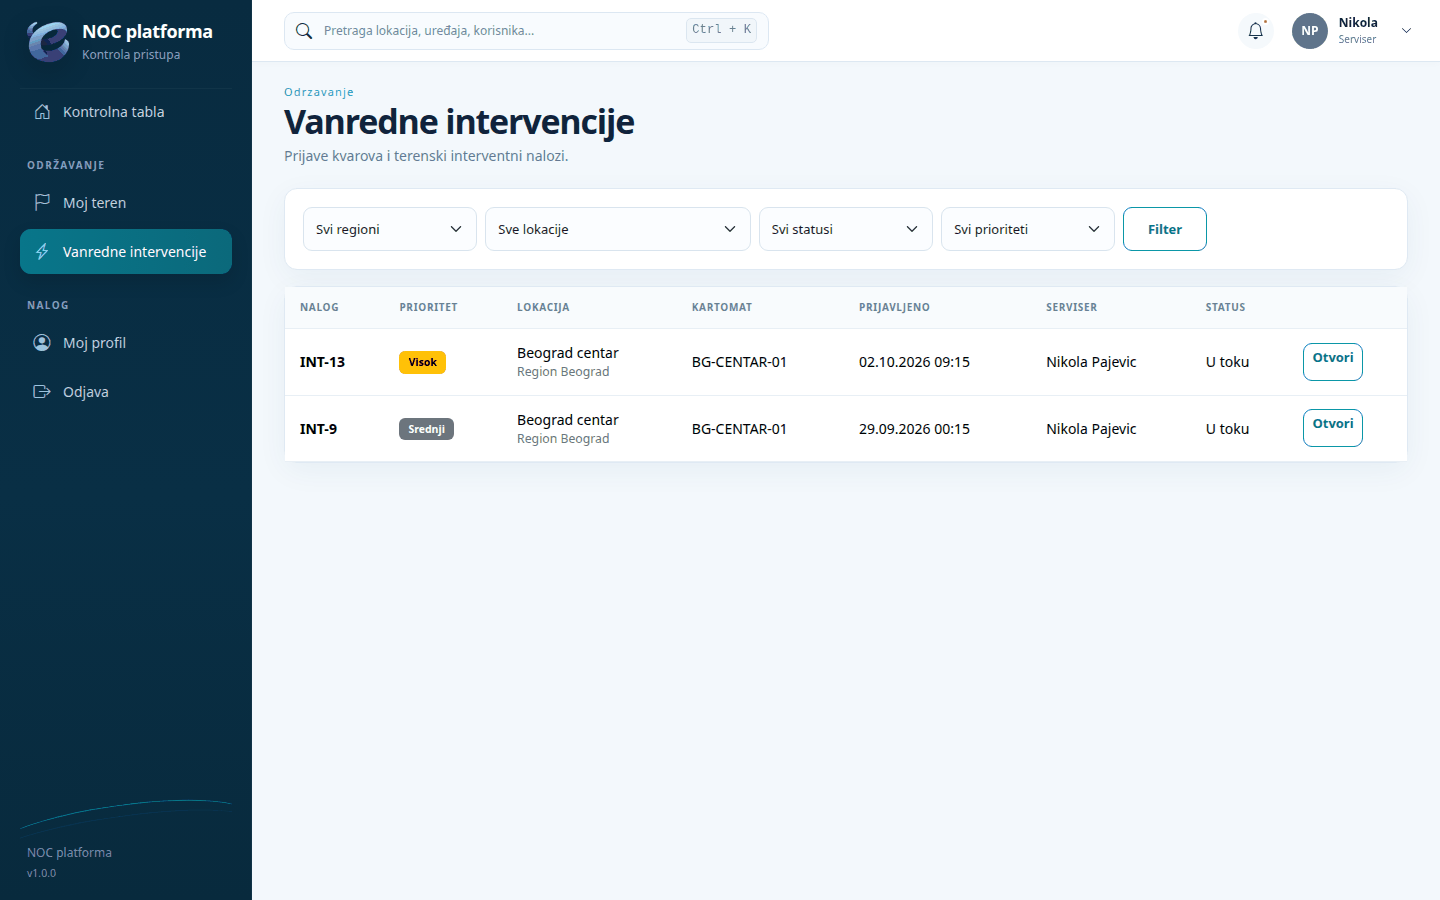Click the Ctrl + K shortcut badge
This screenshot has width=1440, height=900.
[x=721, y=30]
